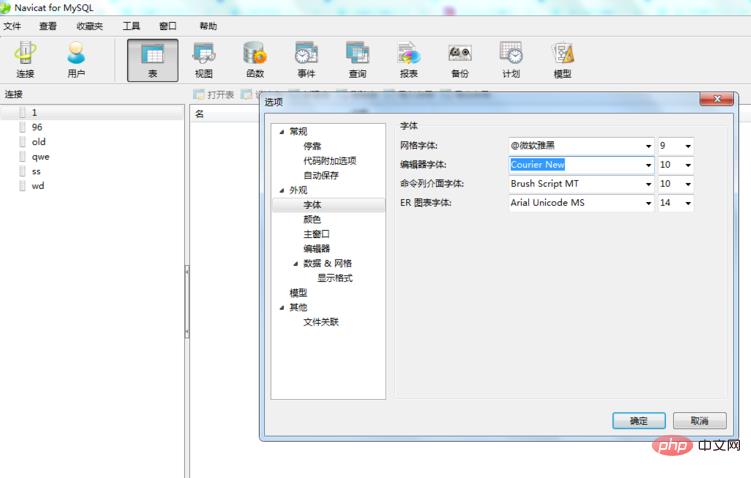Select 模型 in the options tree

pyautogui.click(x=298, y=293)
